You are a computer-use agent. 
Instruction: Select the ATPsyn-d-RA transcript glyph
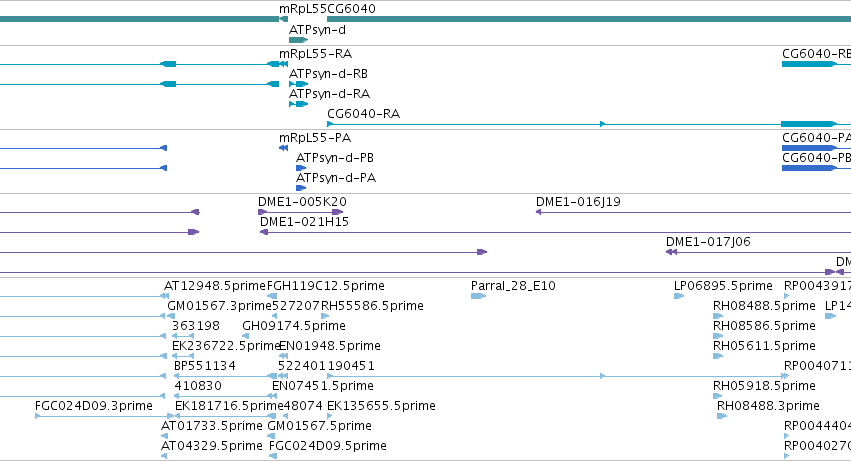tap(299, 104)
